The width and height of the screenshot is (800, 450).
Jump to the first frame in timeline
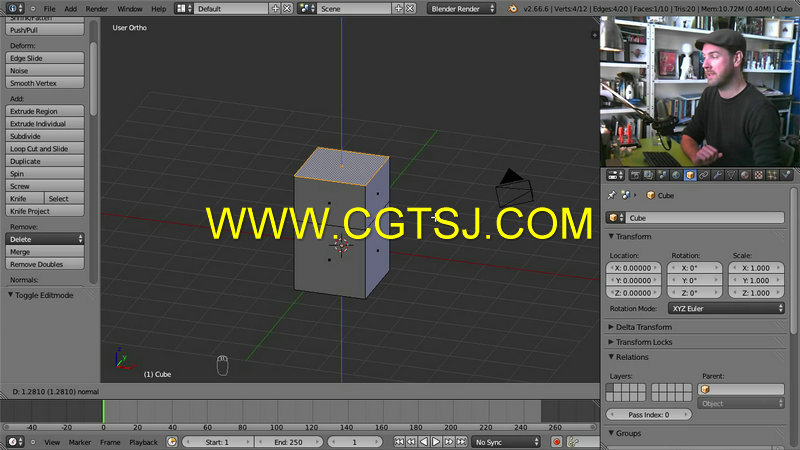(399, 442)
